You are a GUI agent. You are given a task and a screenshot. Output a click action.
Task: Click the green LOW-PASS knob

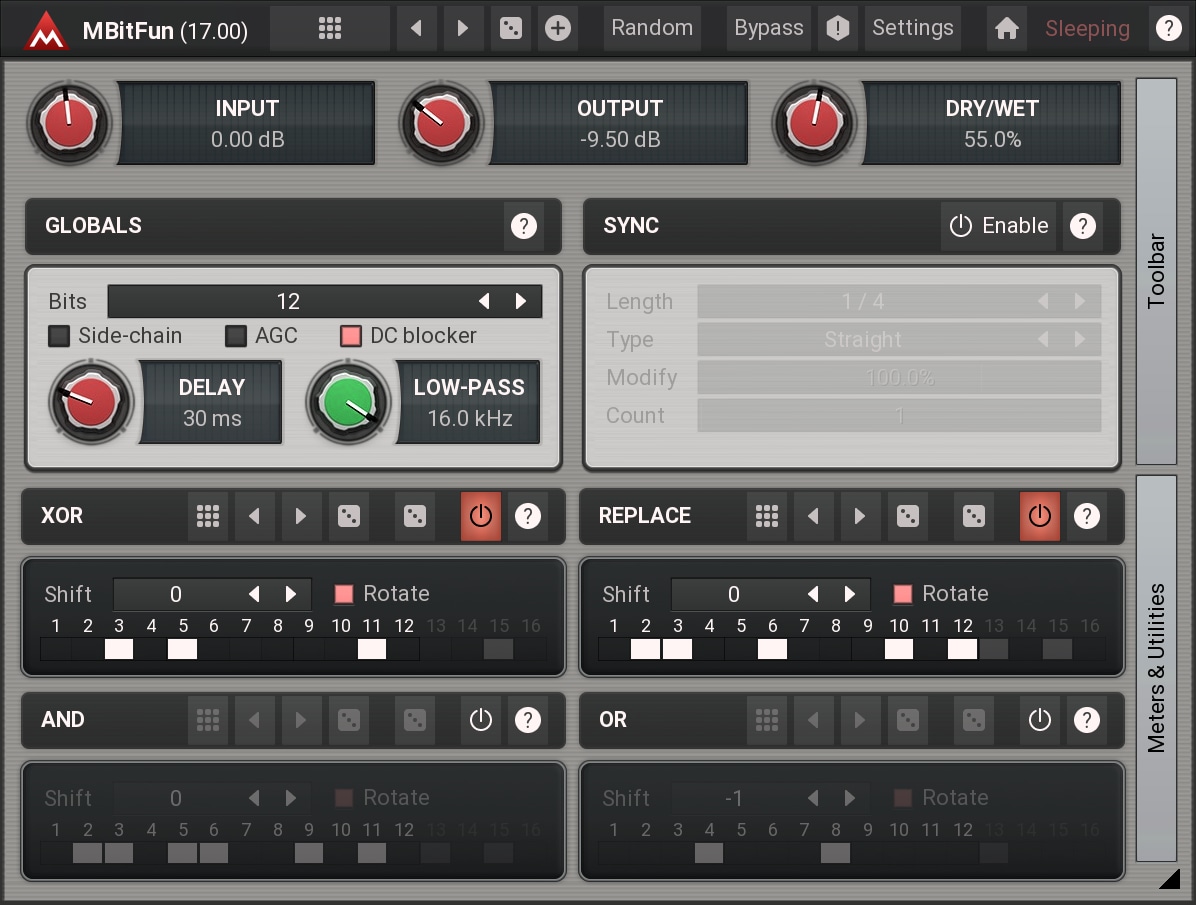[348, 403]
